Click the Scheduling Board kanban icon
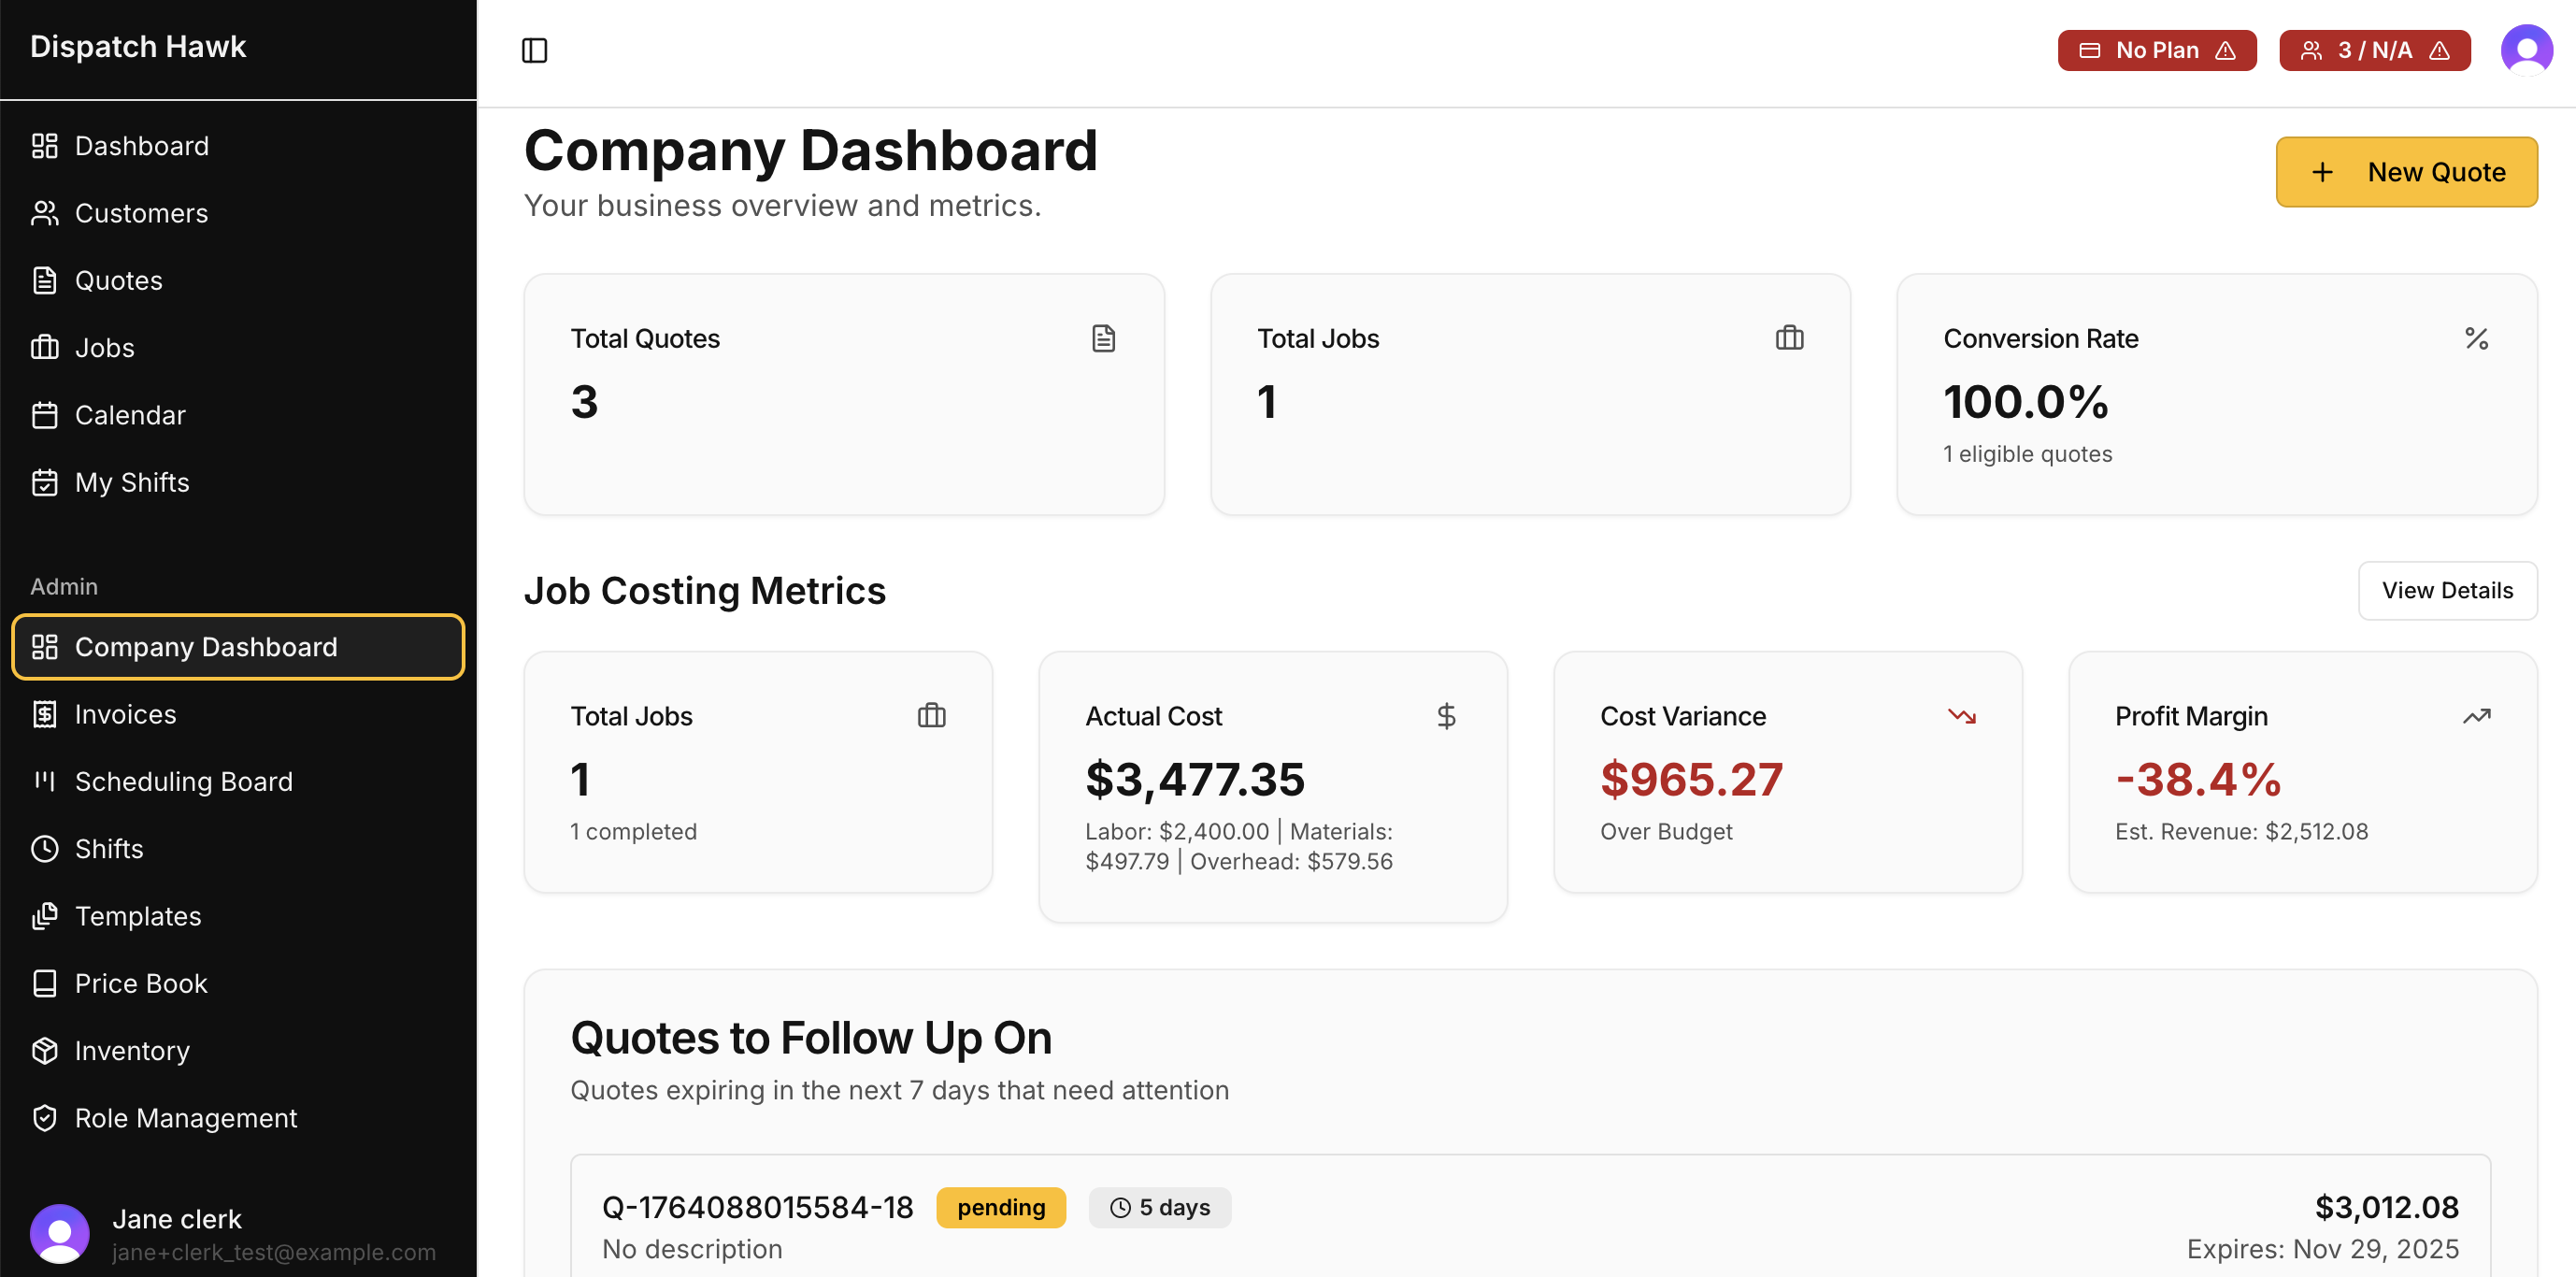Screen dimensions: 2576x1277 pos(45,781)
